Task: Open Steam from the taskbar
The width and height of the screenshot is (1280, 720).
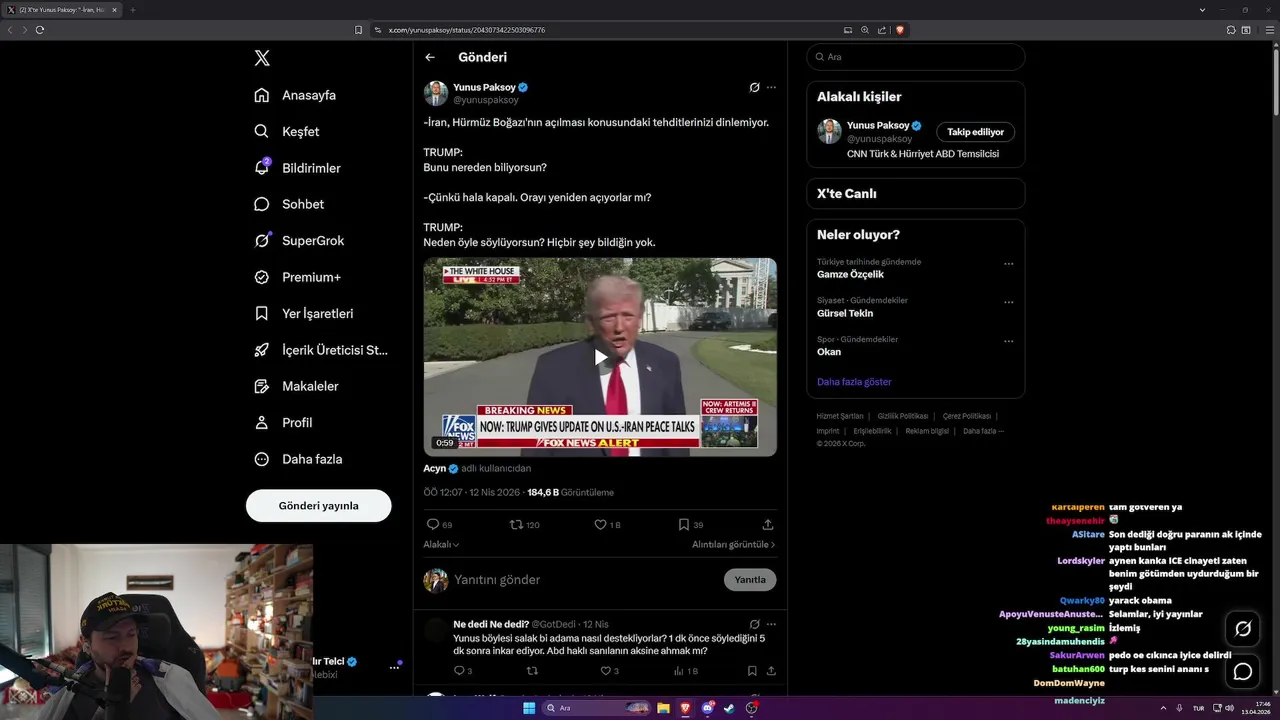Action: pyautogui.click(x=729, y=708)
